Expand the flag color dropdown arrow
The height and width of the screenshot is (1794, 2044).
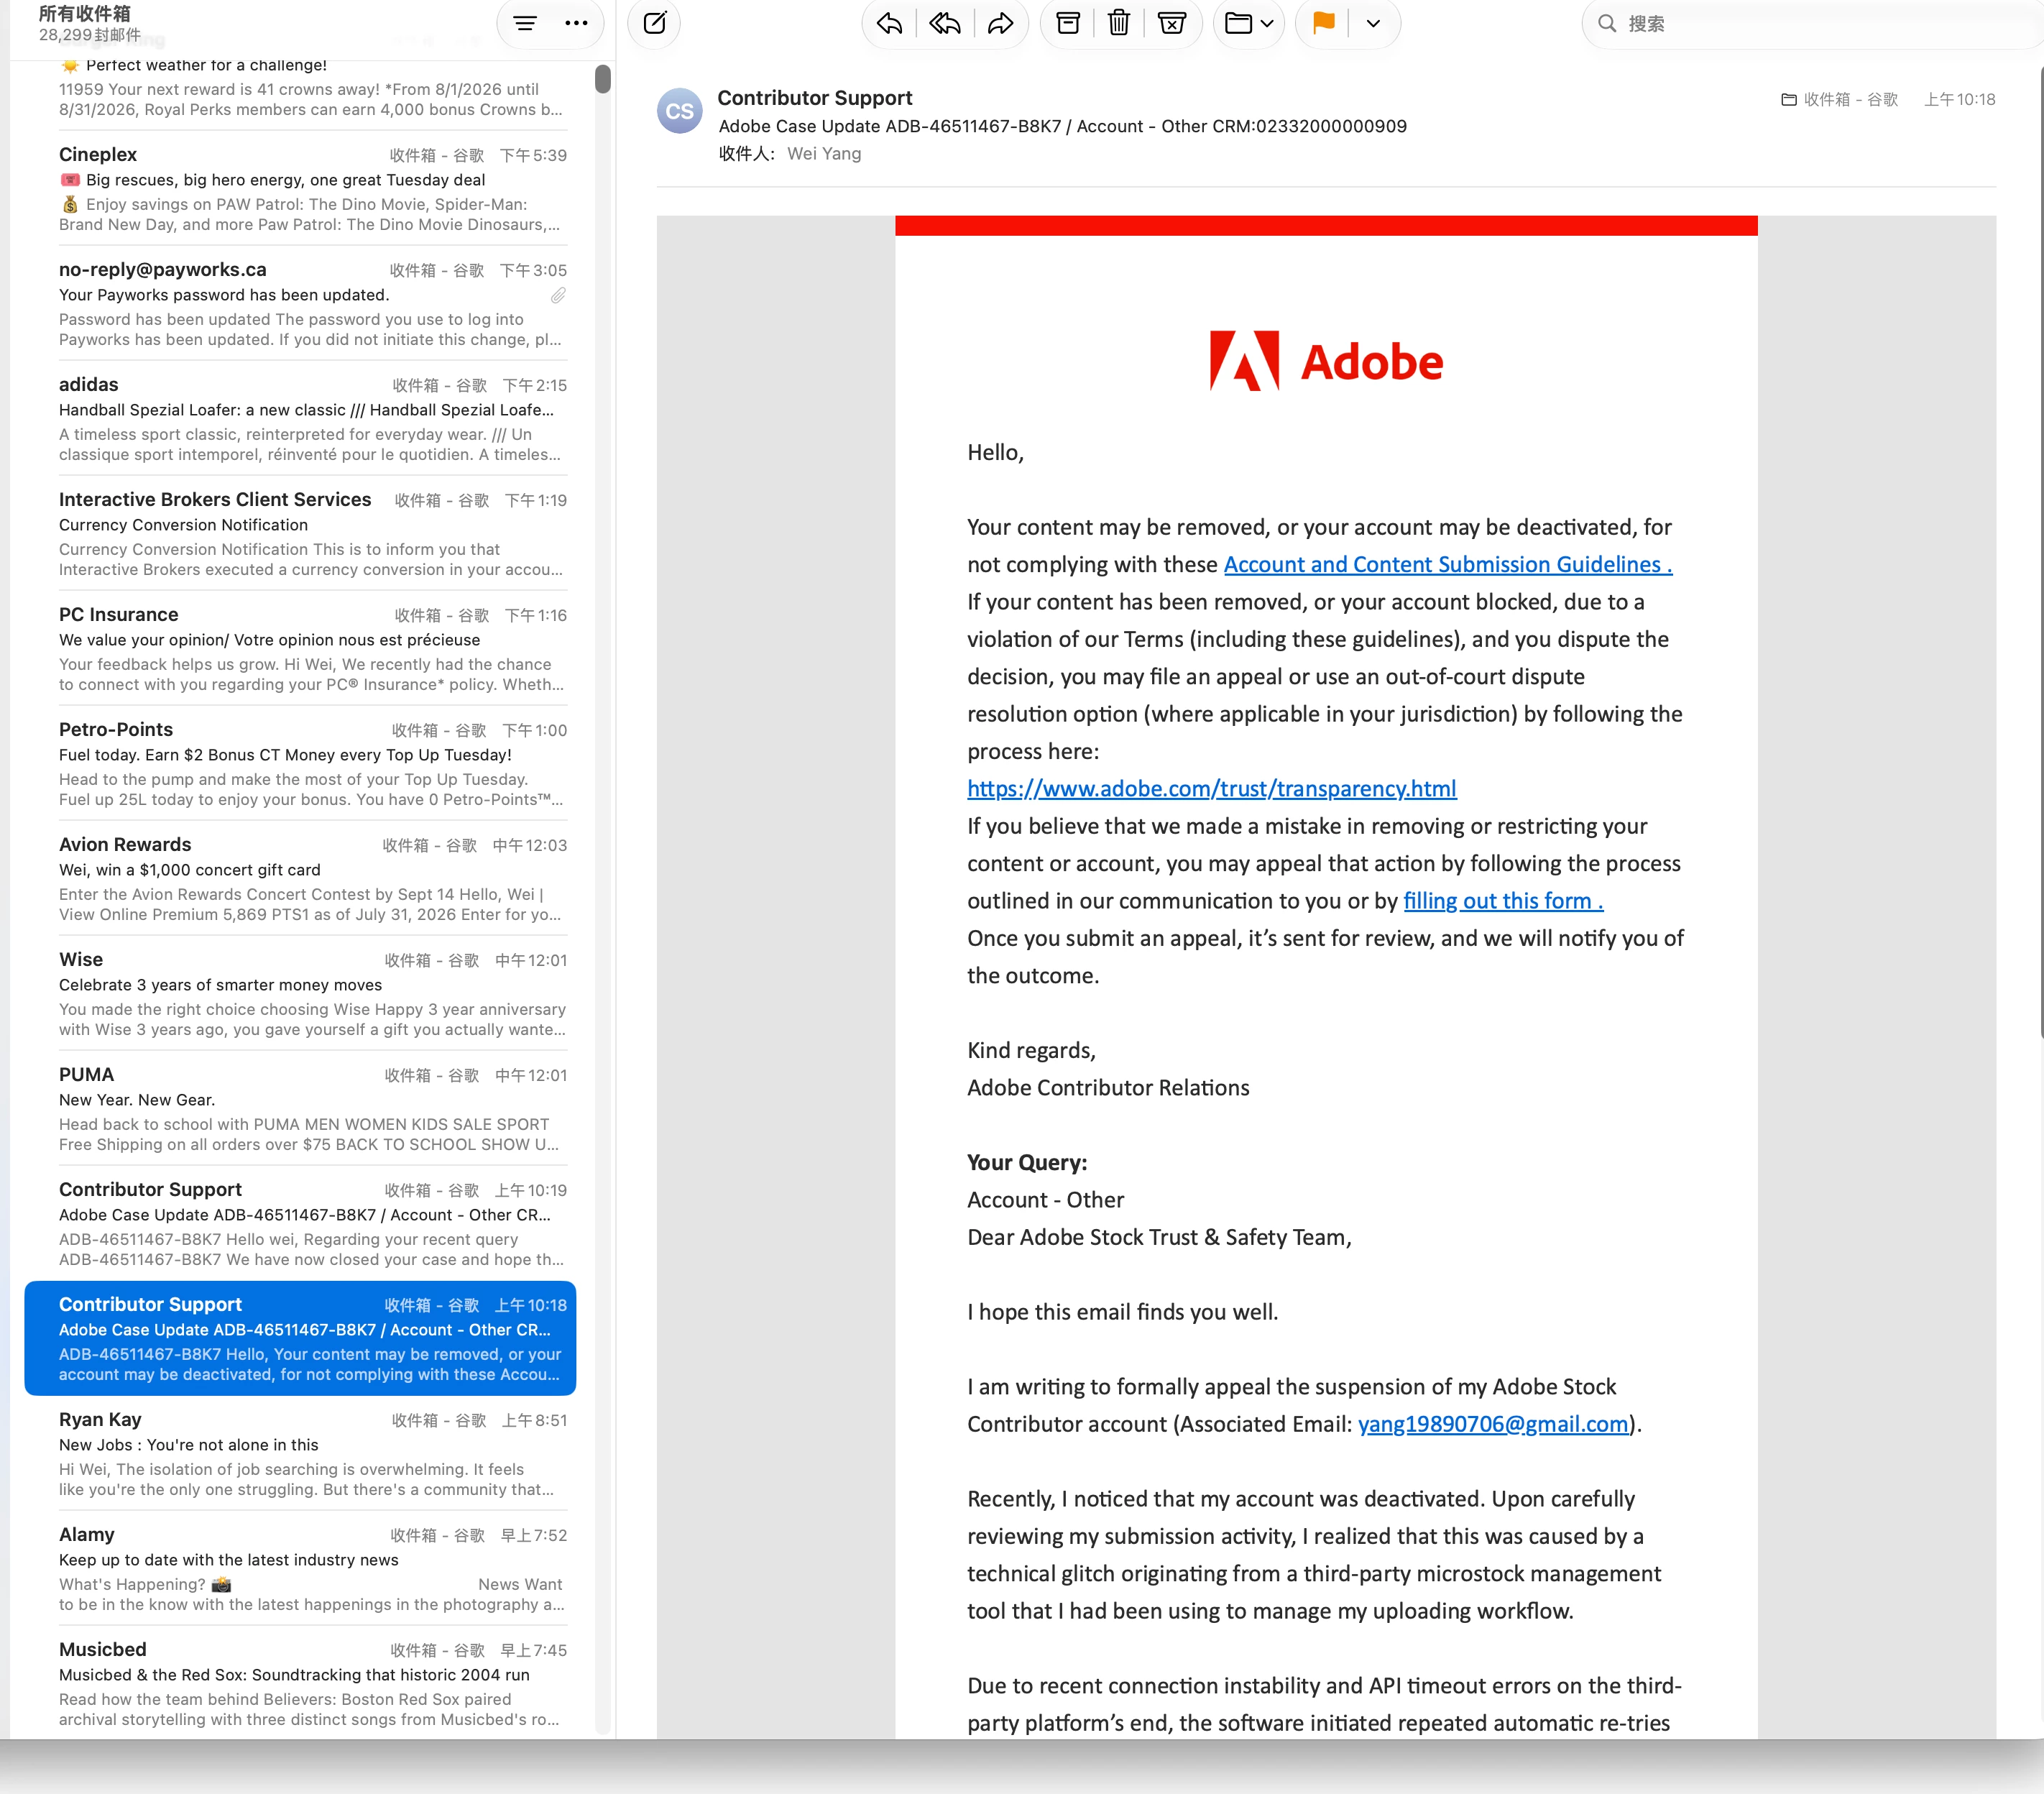1373,23
